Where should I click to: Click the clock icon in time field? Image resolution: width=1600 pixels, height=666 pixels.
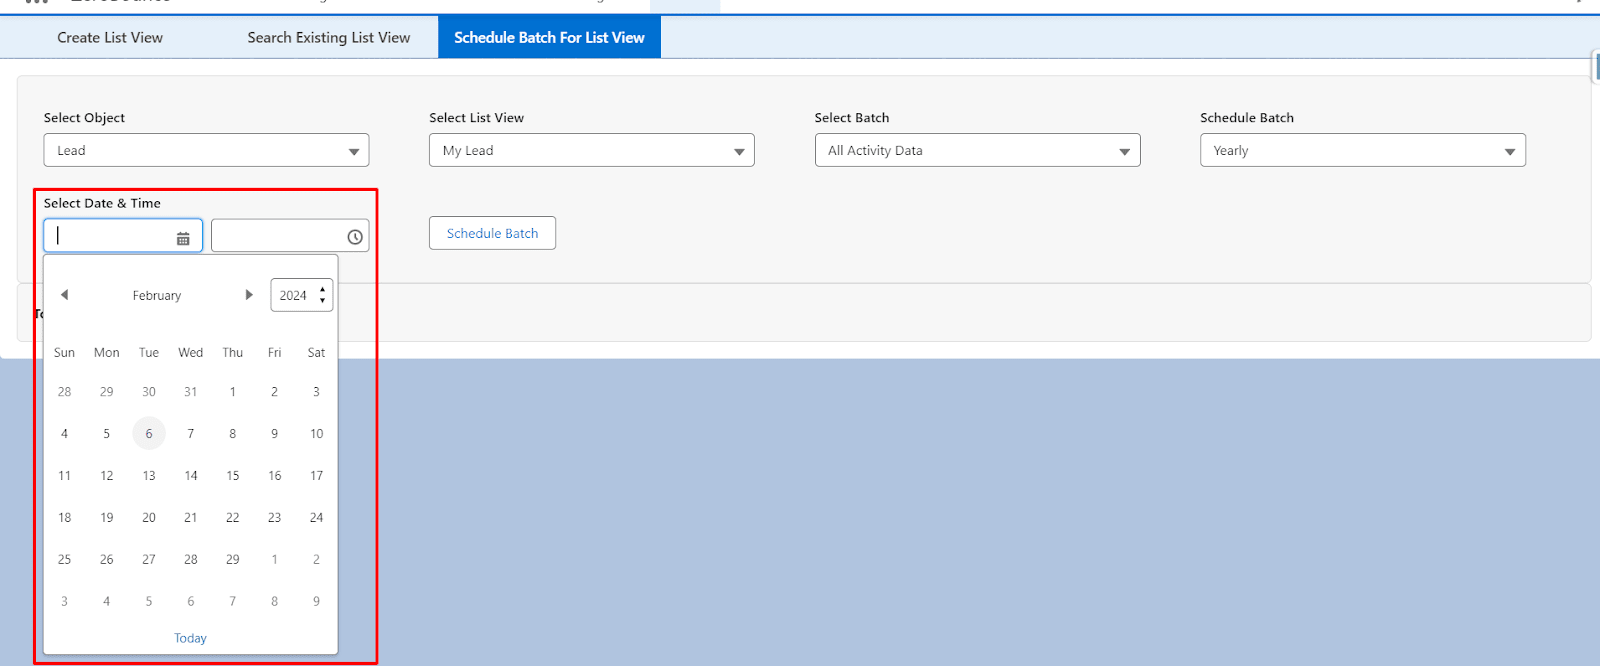click(354, 237)
